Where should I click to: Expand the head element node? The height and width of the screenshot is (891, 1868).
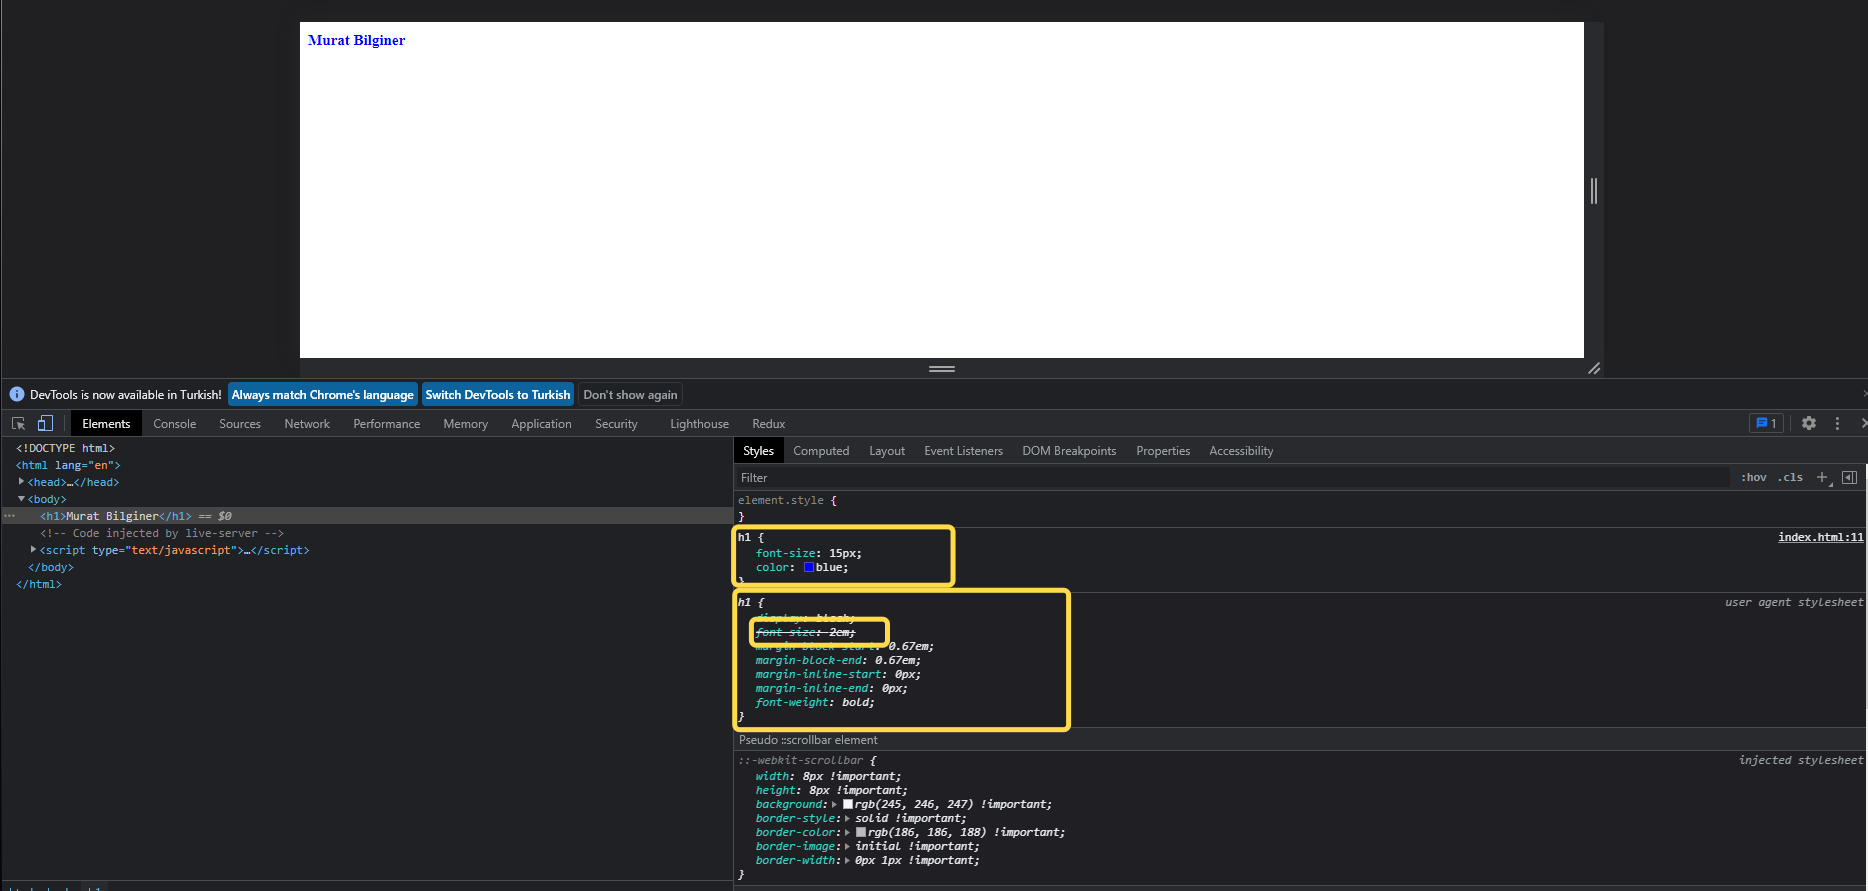(x=21, y=482)
